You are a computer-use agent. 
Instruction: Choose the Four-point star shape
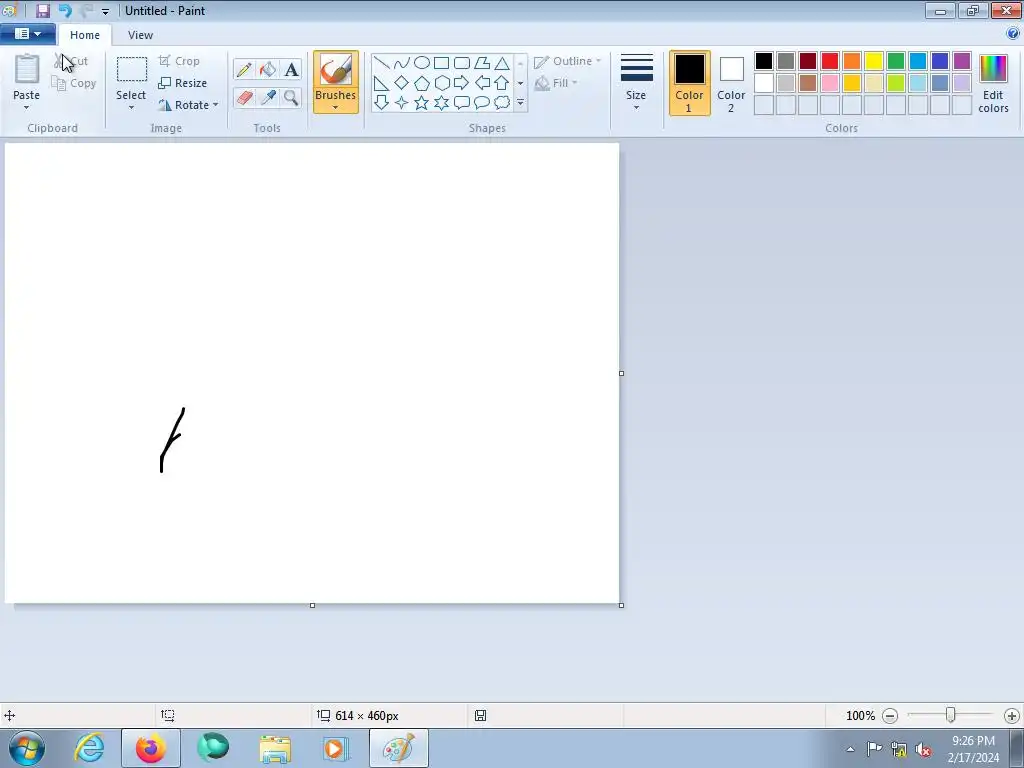[x=402, y=103]
